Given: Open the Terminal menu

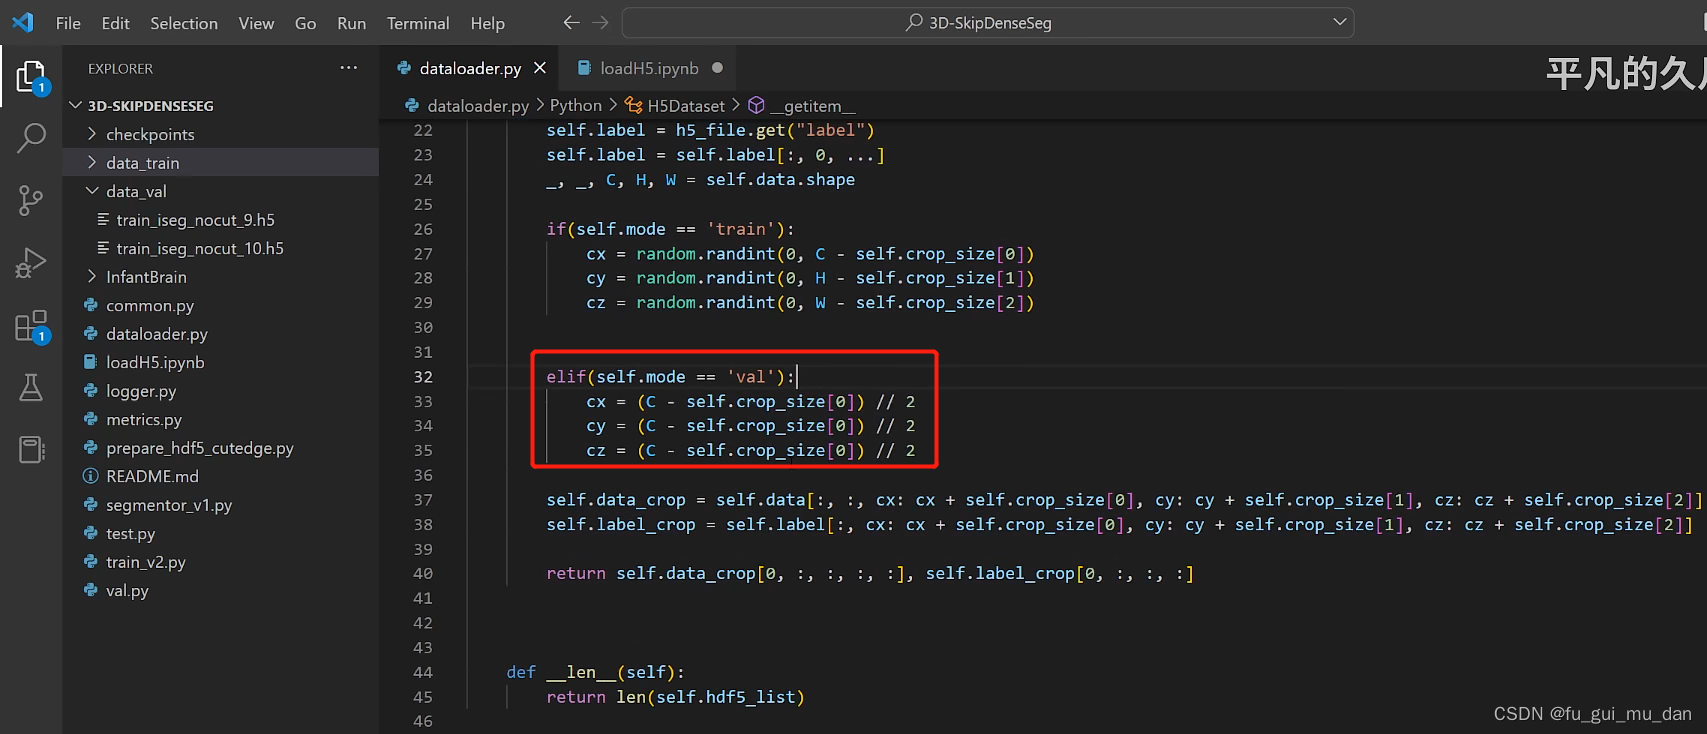Looking at the screenshot, I should click(418, 23).
